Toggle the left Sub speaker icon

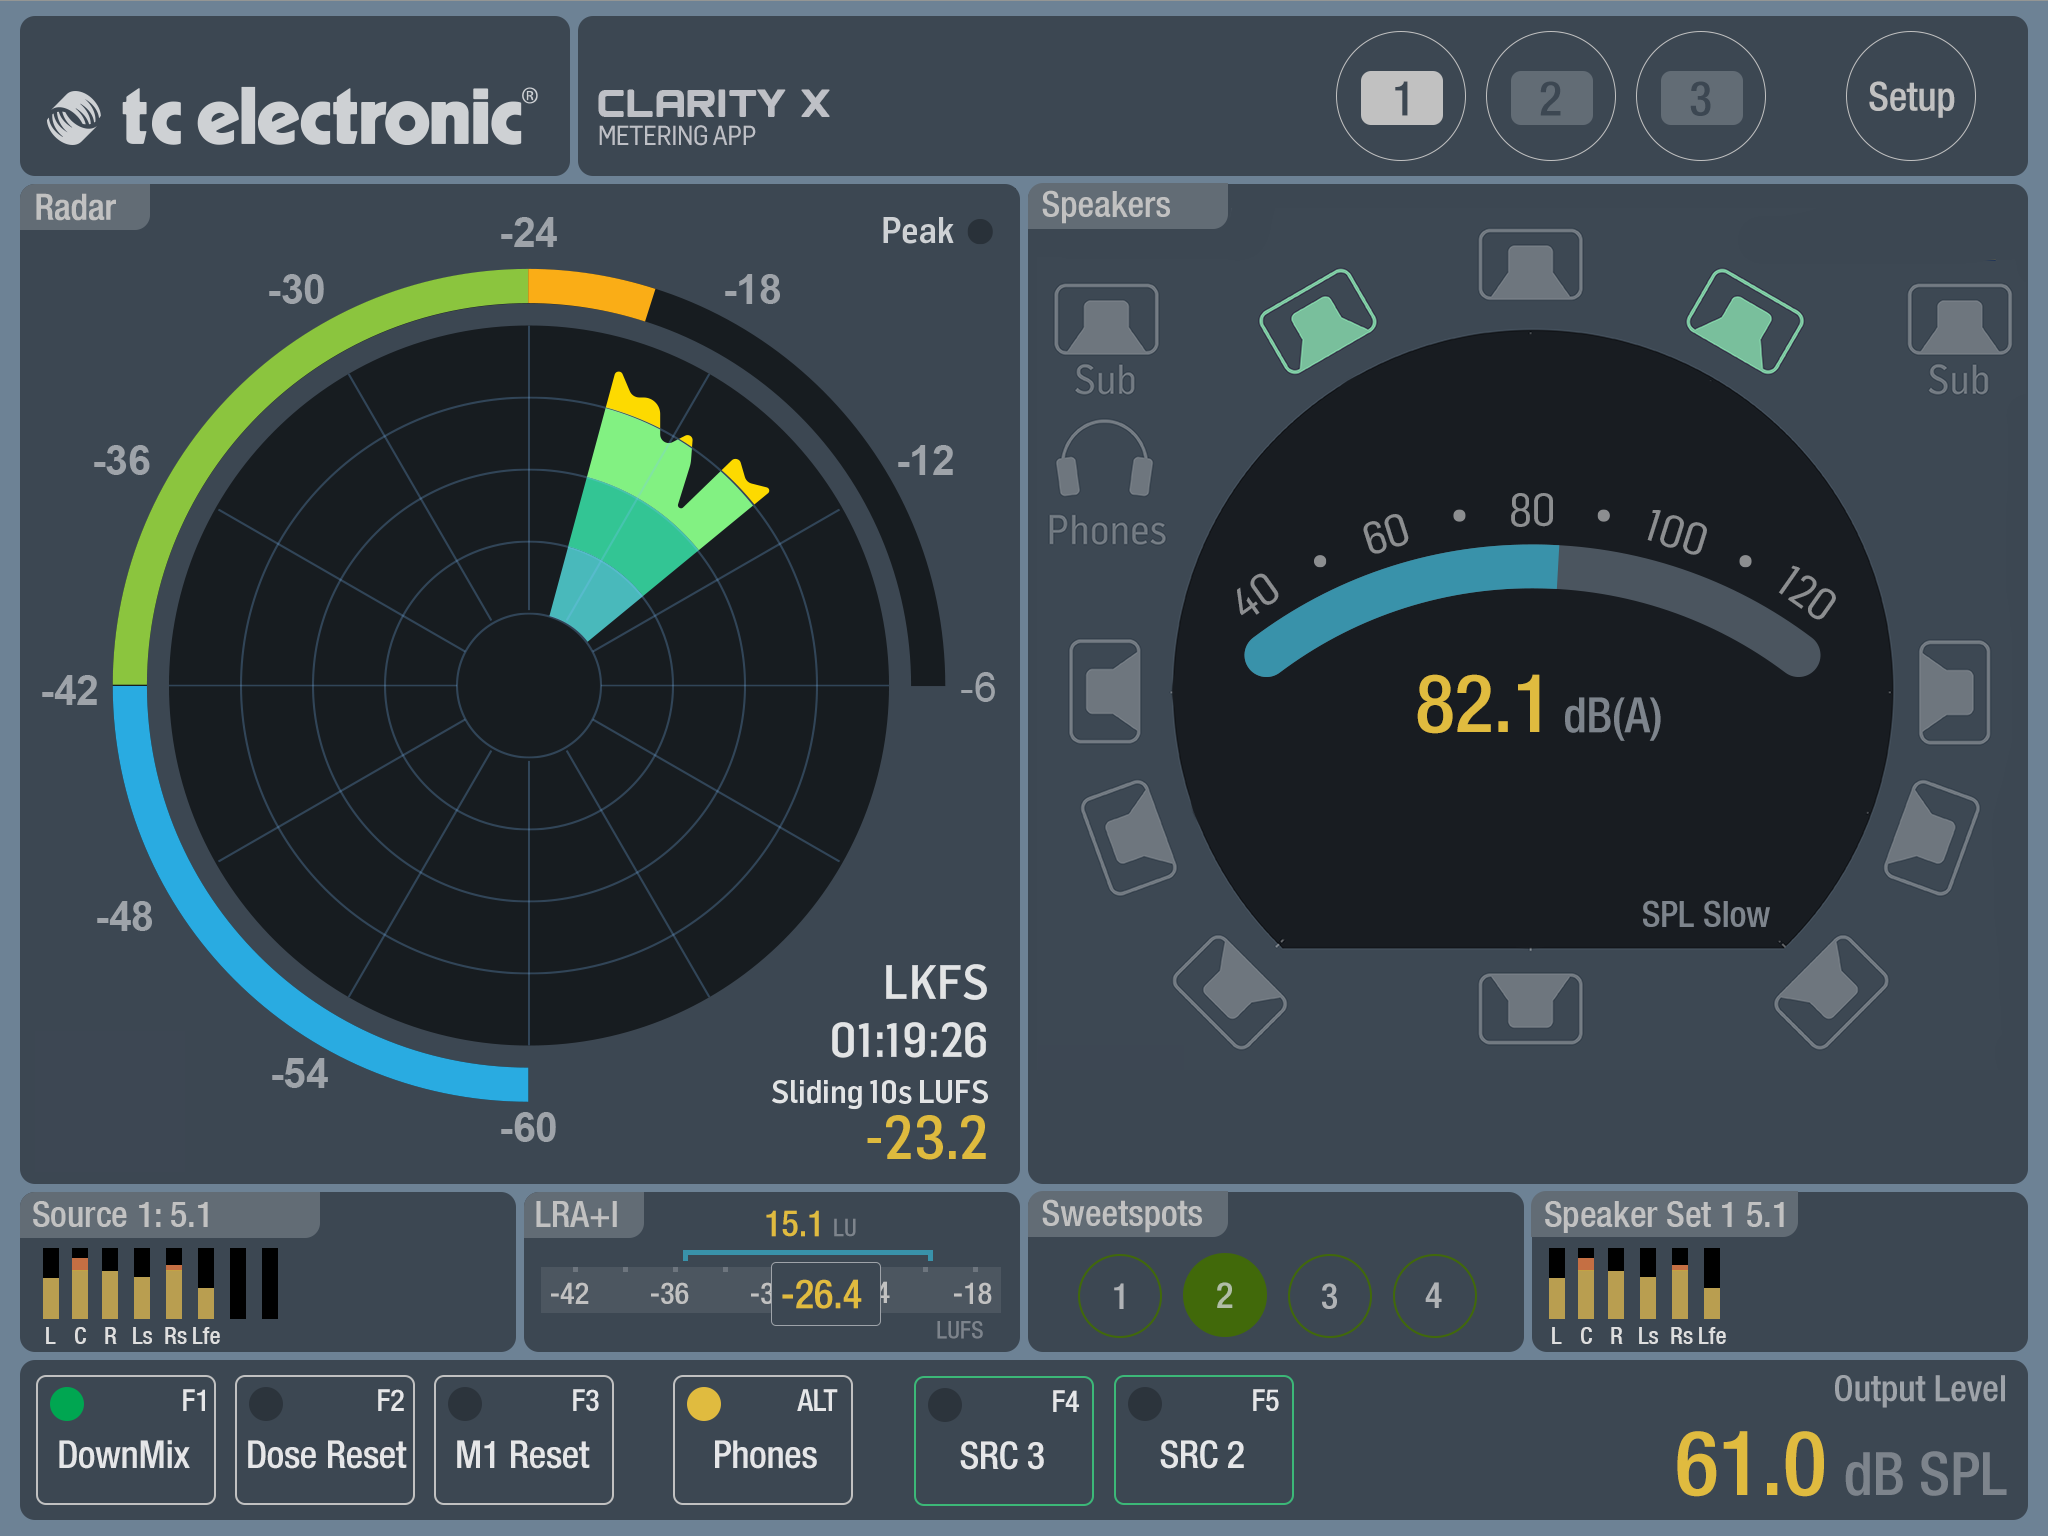pos(1106,320)
